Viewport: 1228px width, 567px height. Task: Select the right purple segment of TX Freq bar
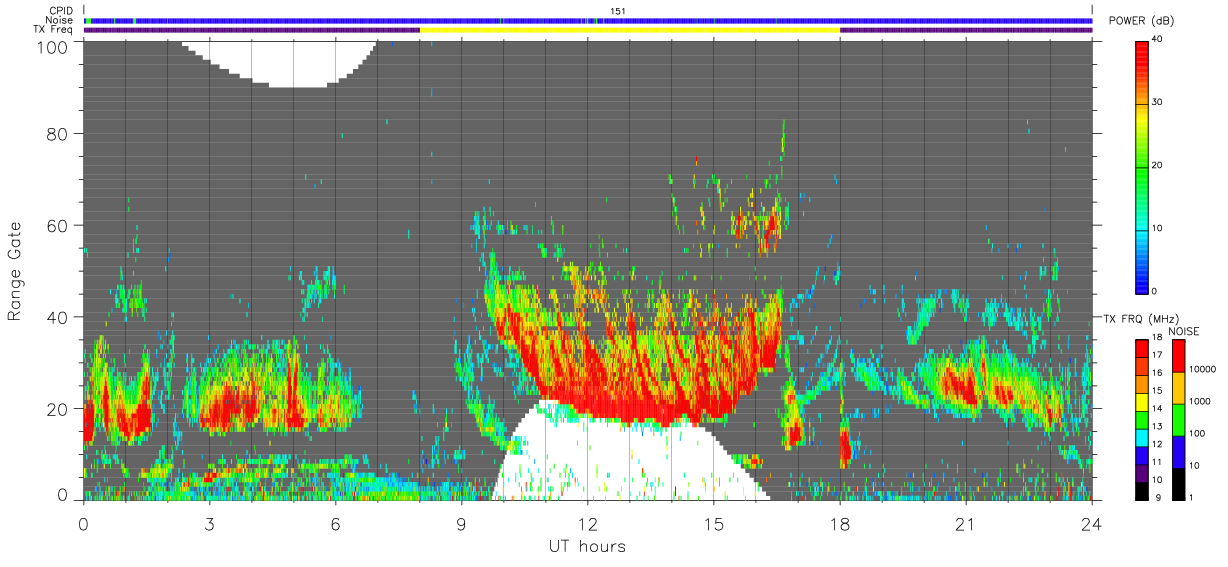tap(966, 30)
